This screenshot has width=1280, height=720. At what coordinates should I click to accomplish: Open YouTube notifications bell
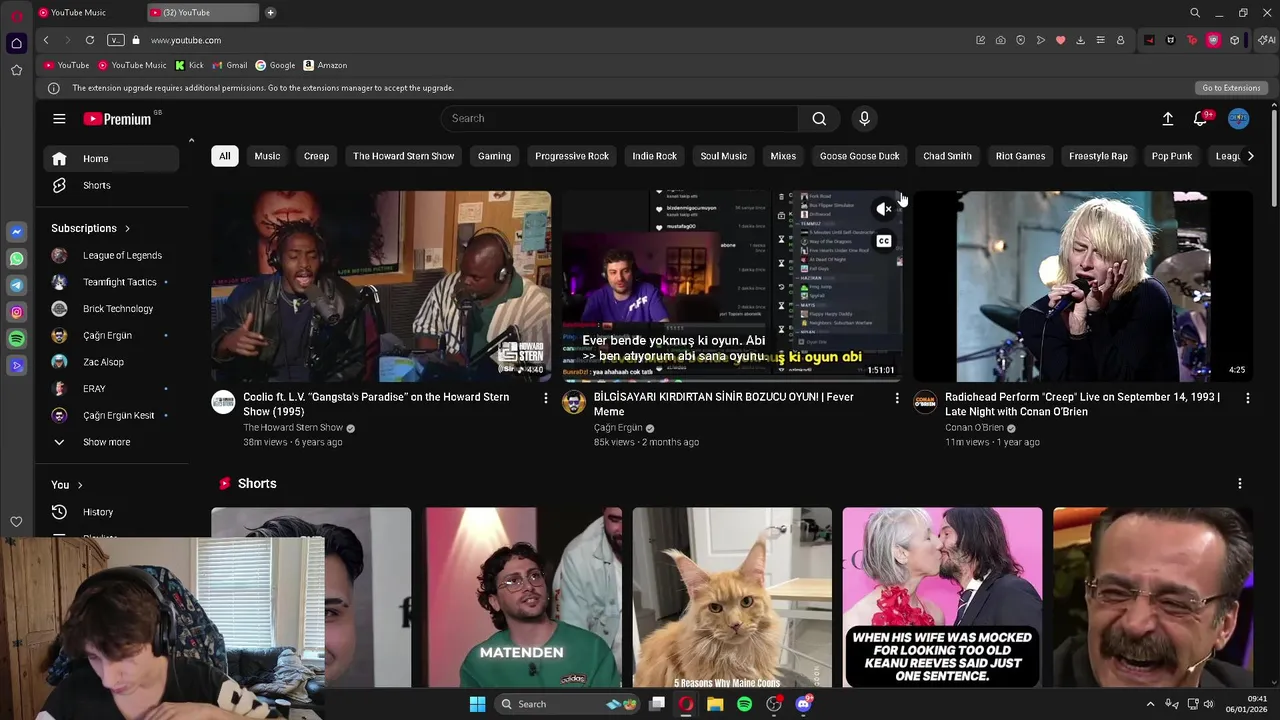tap(1201, 119)
